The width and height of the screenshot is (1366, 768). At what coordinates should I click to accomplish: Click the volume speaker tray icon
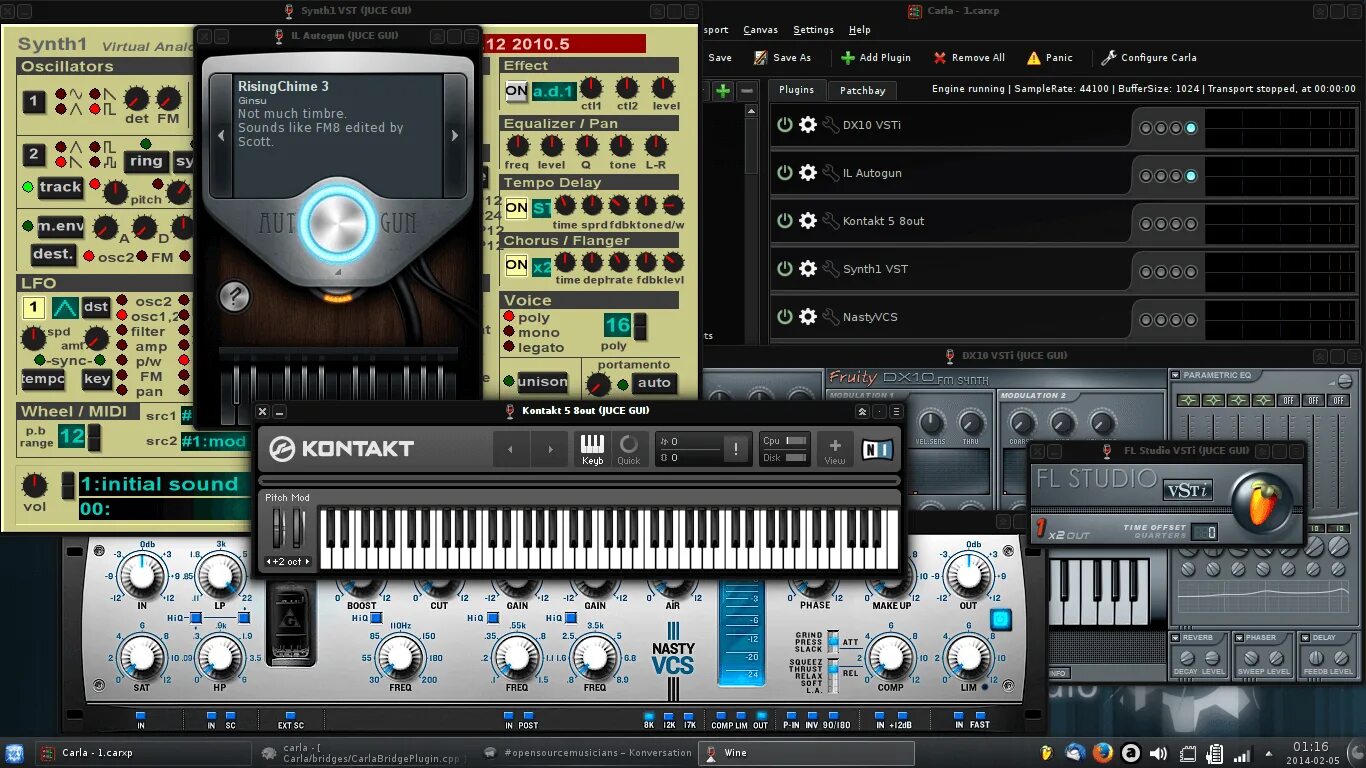coord(1158,753)
